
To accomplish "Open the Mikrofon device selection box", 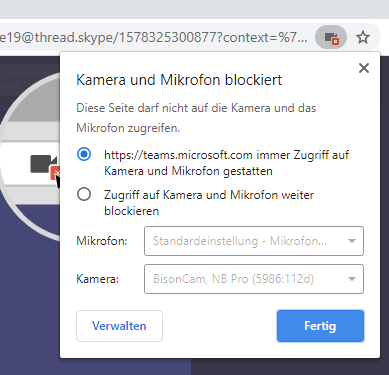I will pos(254,241).
